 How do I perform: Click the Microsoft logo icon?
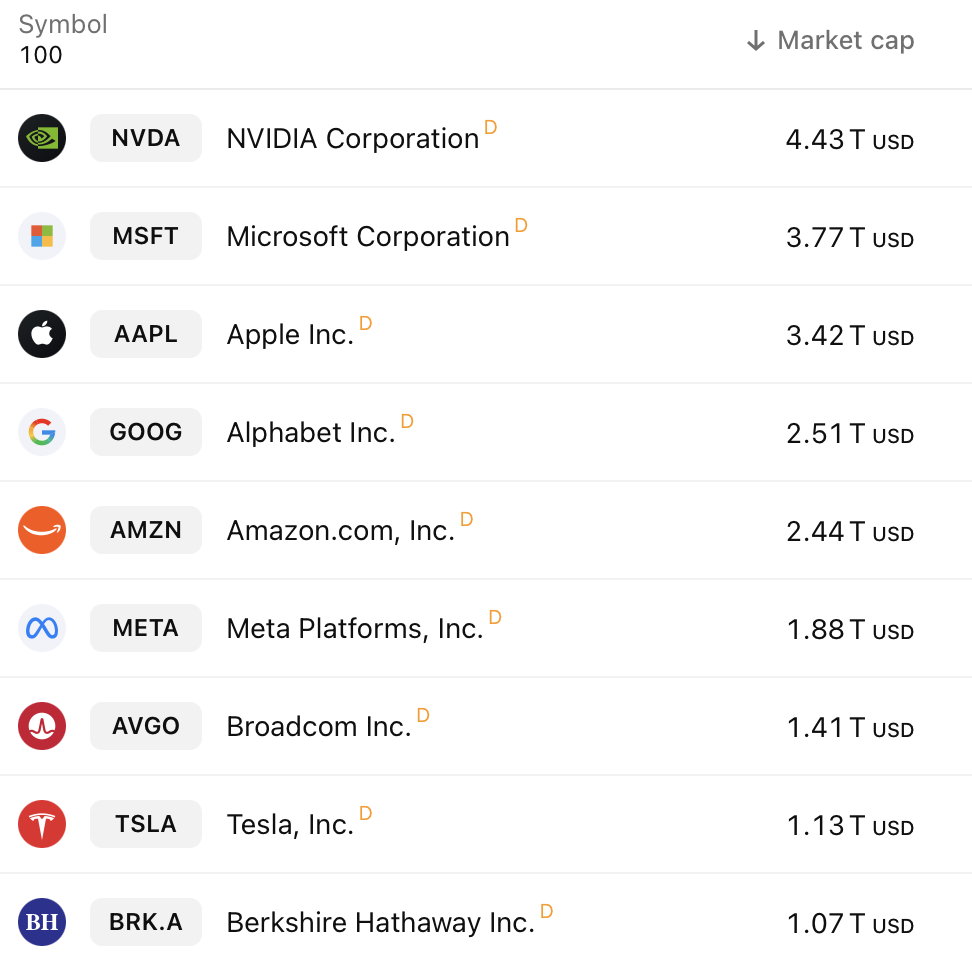42,236
